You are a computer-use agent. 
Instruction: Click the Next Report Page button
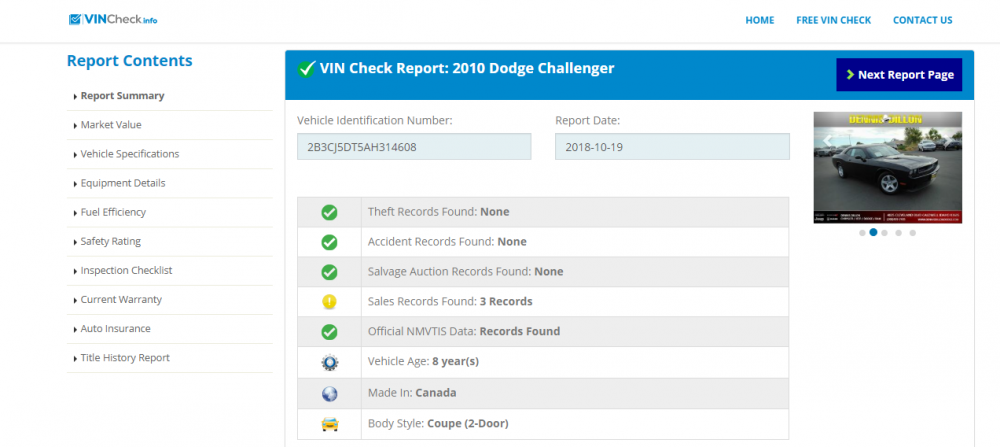pyautogui.click(x=899, y=75)
